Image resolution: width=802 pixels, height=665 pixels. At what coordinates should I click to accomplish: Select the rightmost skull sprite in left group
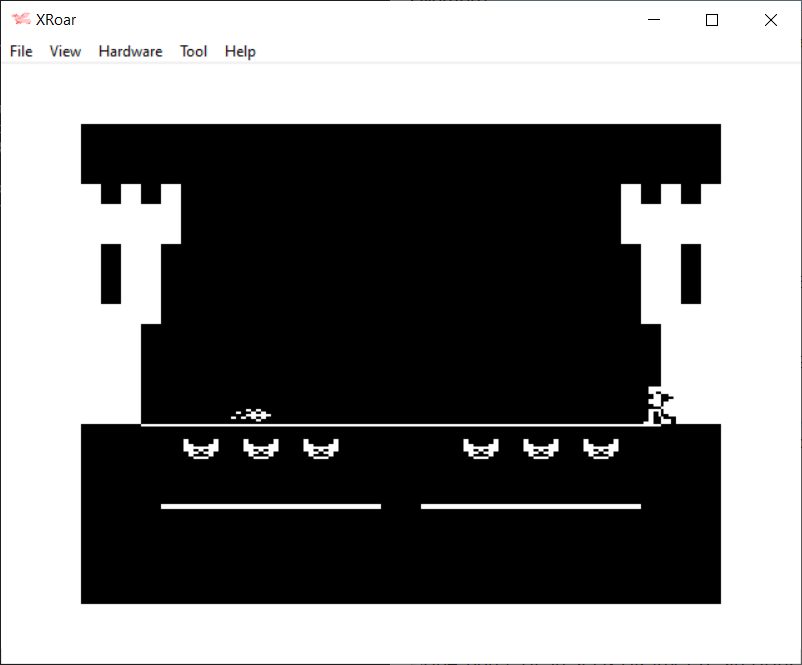(320, 449)
